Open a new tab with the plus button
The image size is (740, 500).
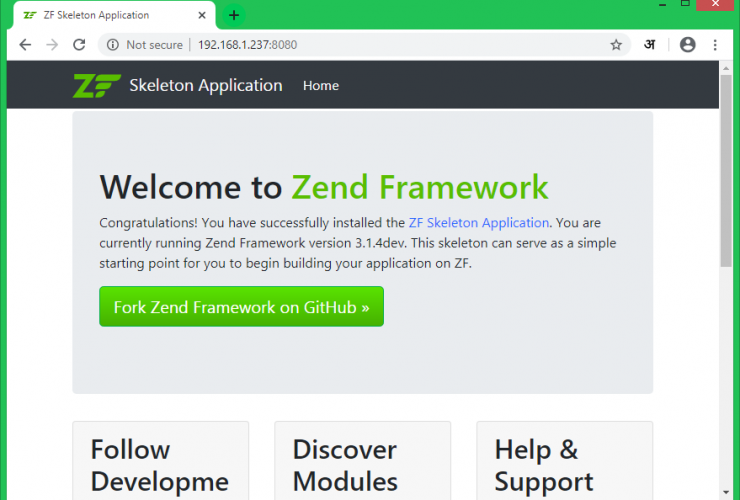tap(234, 15)
